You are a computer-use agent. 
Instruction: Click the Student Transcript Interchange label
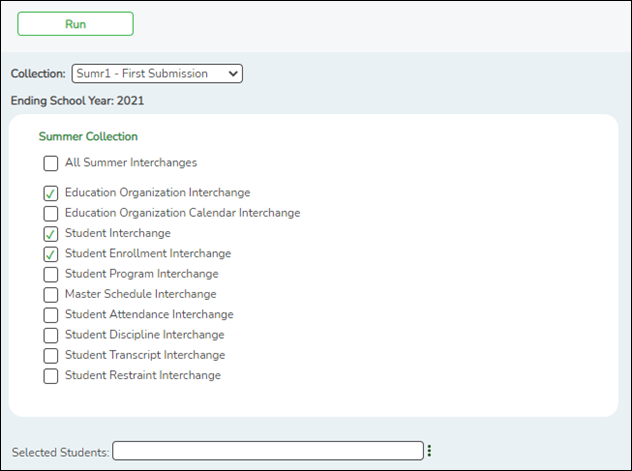[x=144, y=355]
